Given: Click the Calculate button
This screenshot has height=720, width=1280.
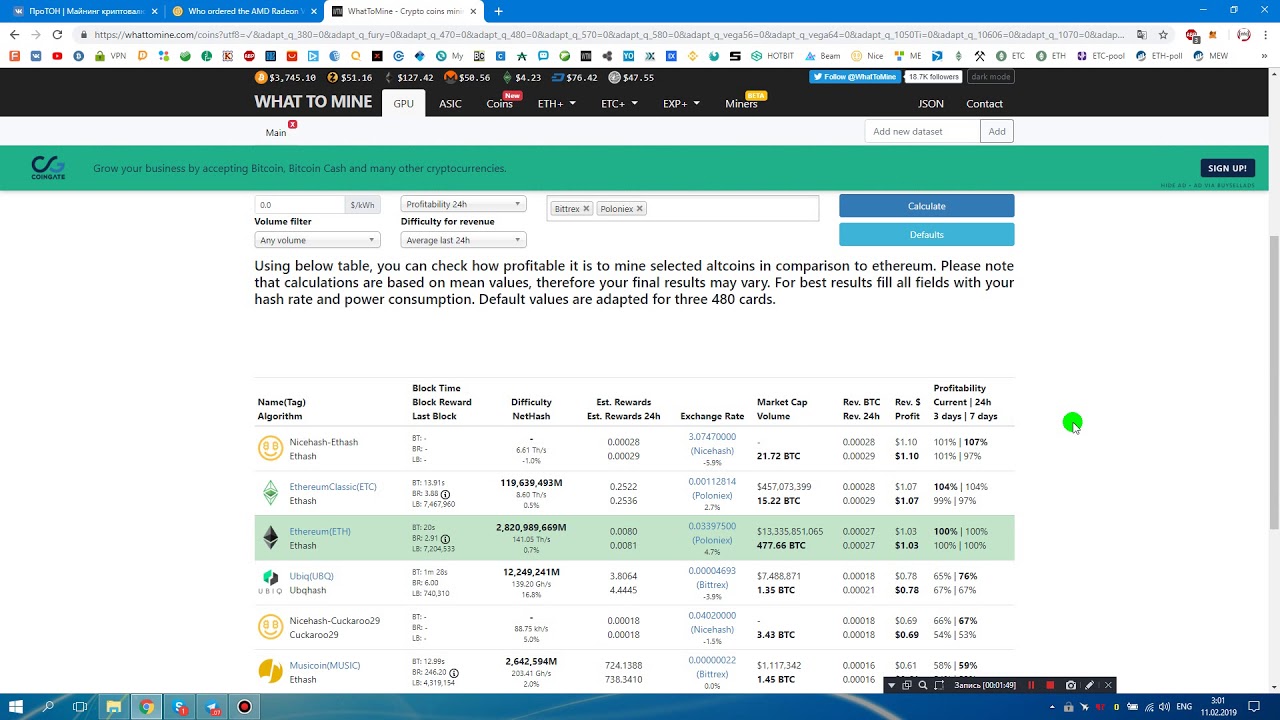Looking at the screenshot, I should tap(926, 206).
